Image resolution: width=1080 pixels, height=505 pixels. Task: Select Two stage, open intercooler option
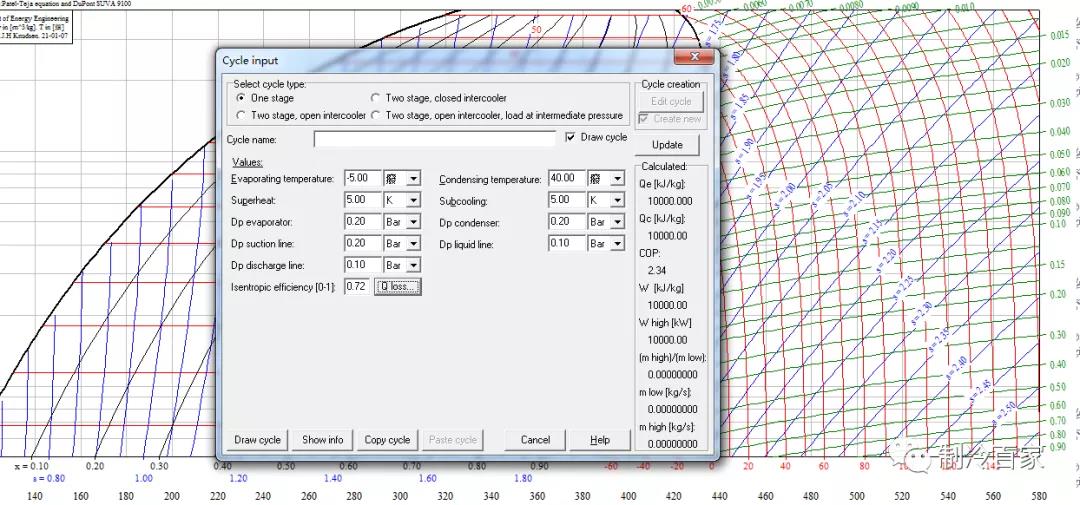pyautogui.click(x=240, y=116)
